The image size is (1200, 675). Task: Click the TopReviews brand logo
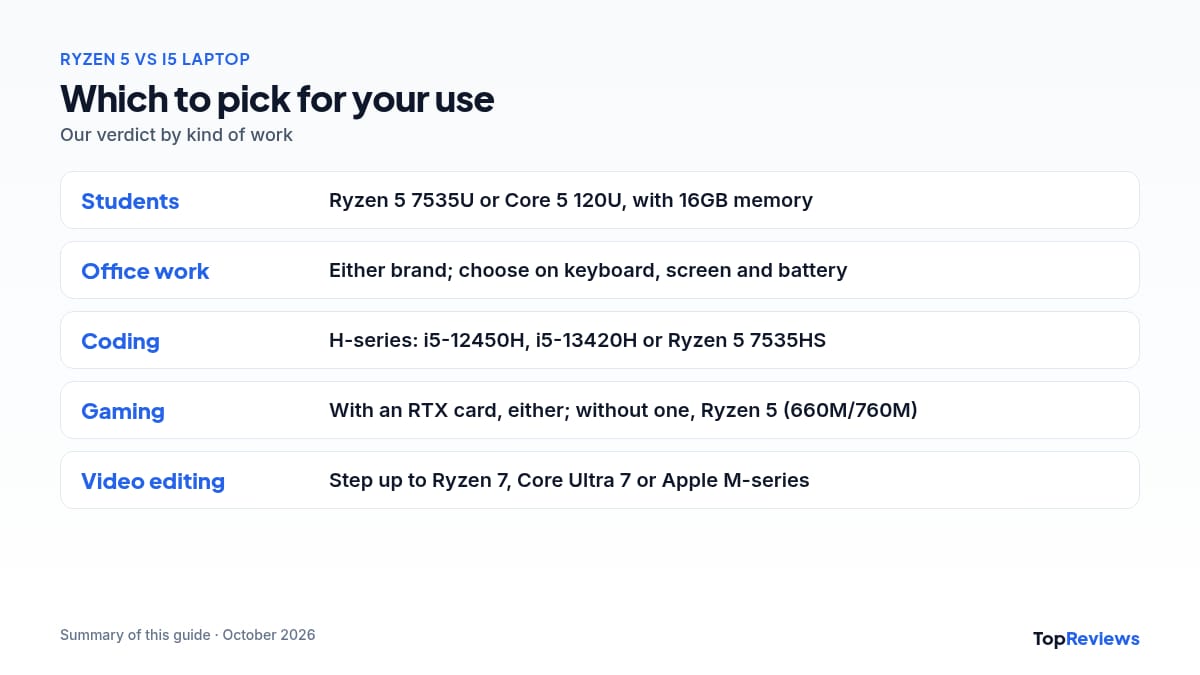1086,639
